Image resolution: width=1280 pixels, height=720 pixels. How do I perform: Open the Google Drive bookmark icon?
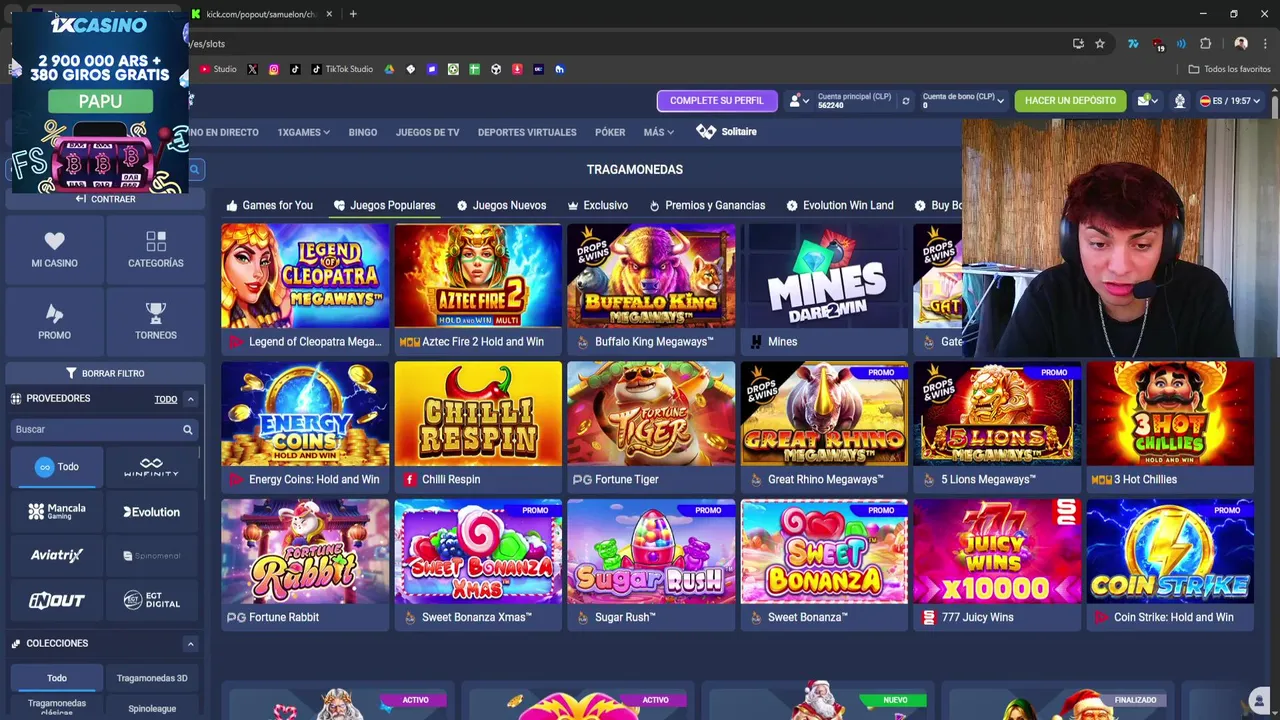pos(389,69)
